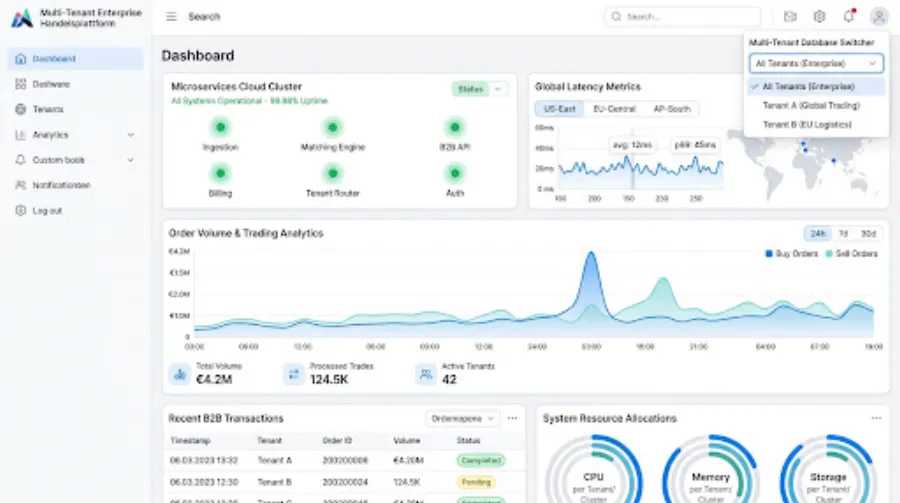Choose Tenant A (Global Trading) option
The height and width of the screenshot is (503, 900).
pos(816,106)
